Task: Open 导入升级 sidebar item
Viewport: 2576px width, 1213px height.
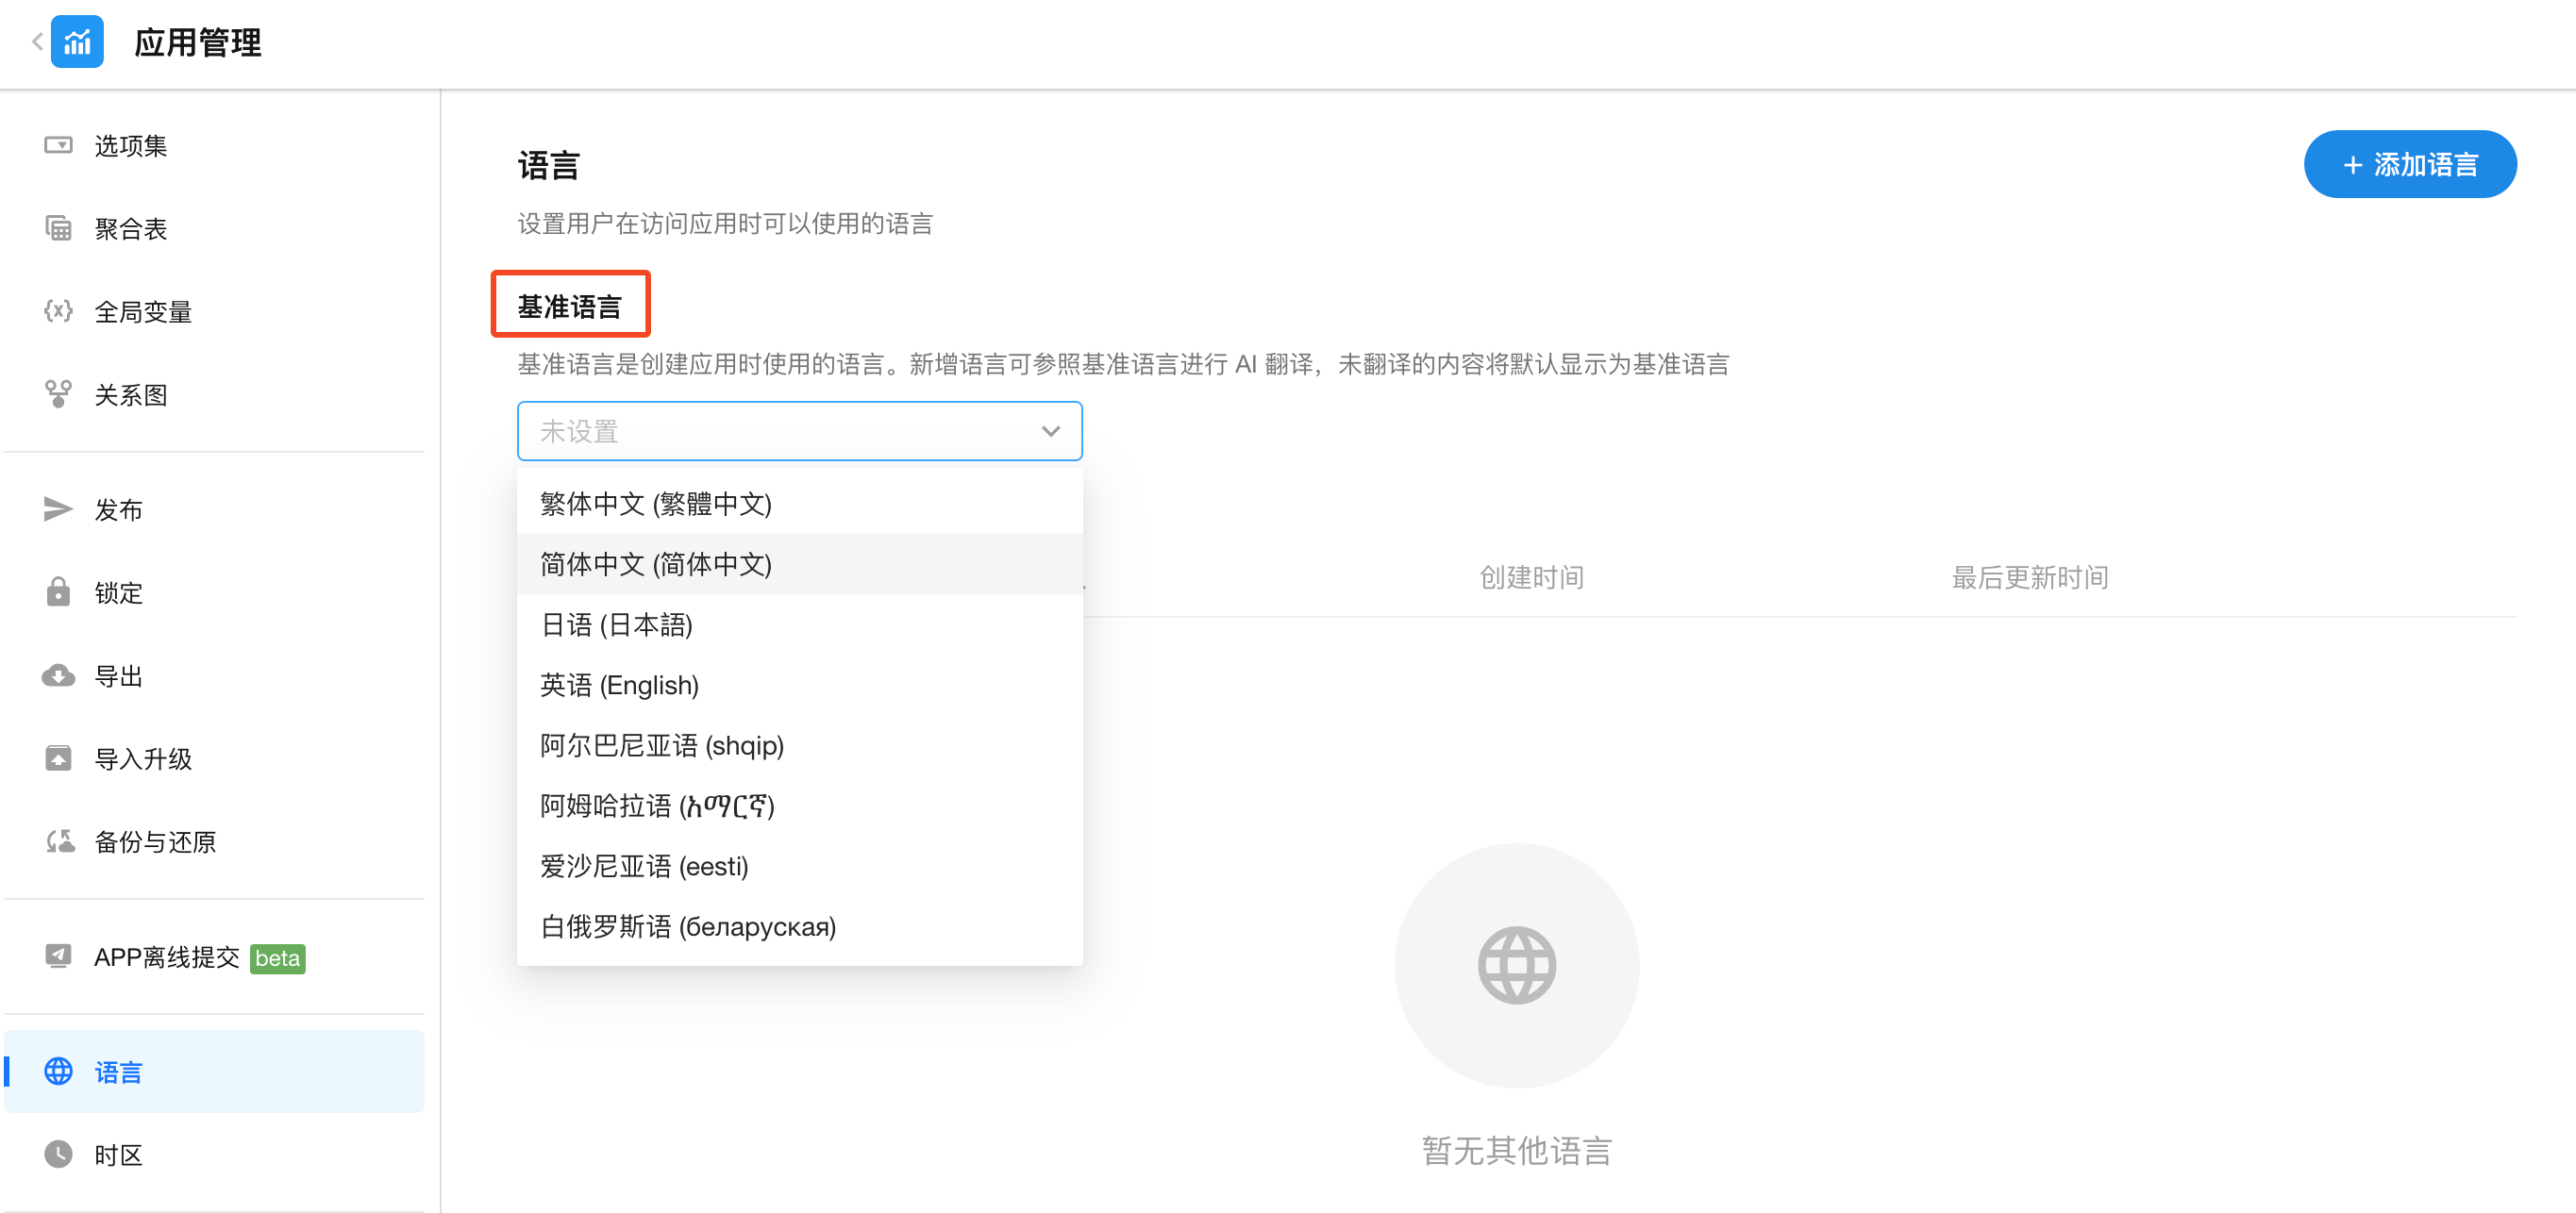Action: pos(143,759)
